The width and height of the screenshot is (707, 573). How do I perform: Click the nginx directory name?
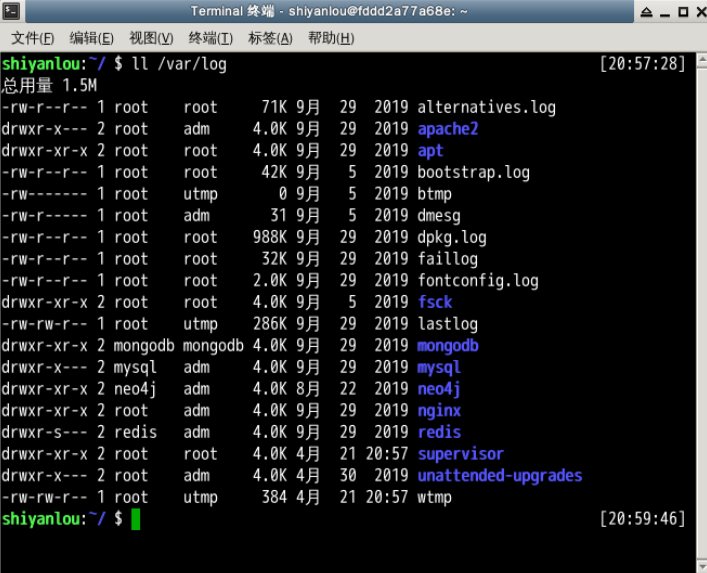[439, 411]
